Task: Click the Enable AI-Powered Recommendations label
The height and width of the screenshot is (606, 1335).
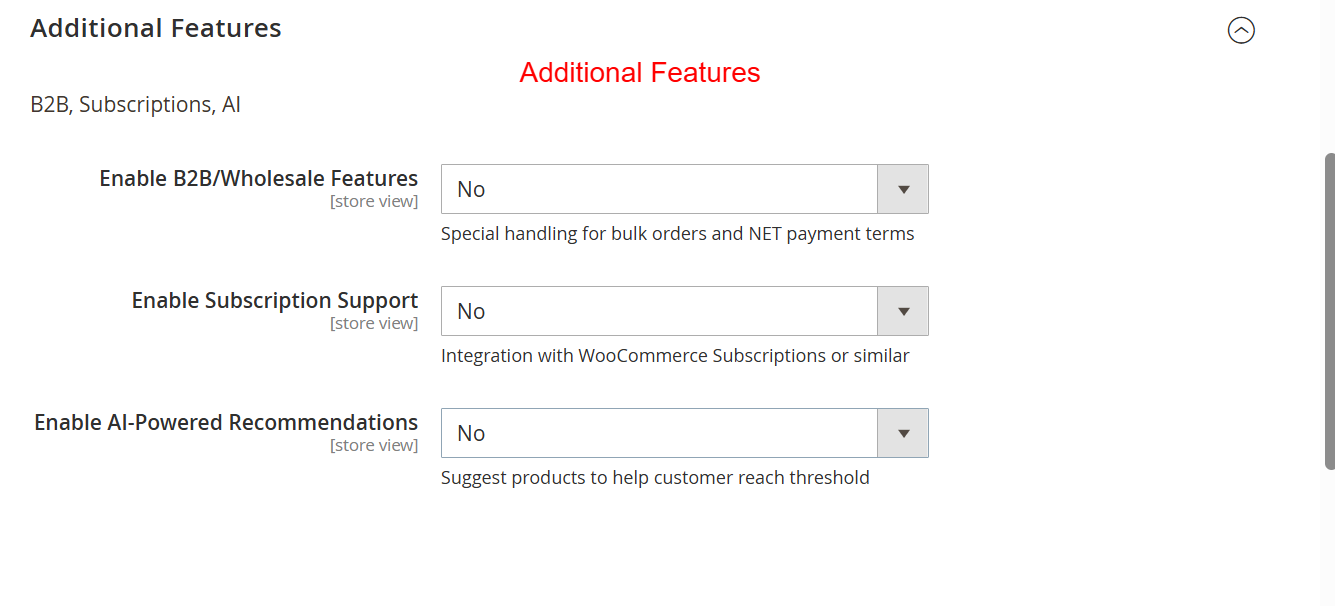Action: coord(226,423)
